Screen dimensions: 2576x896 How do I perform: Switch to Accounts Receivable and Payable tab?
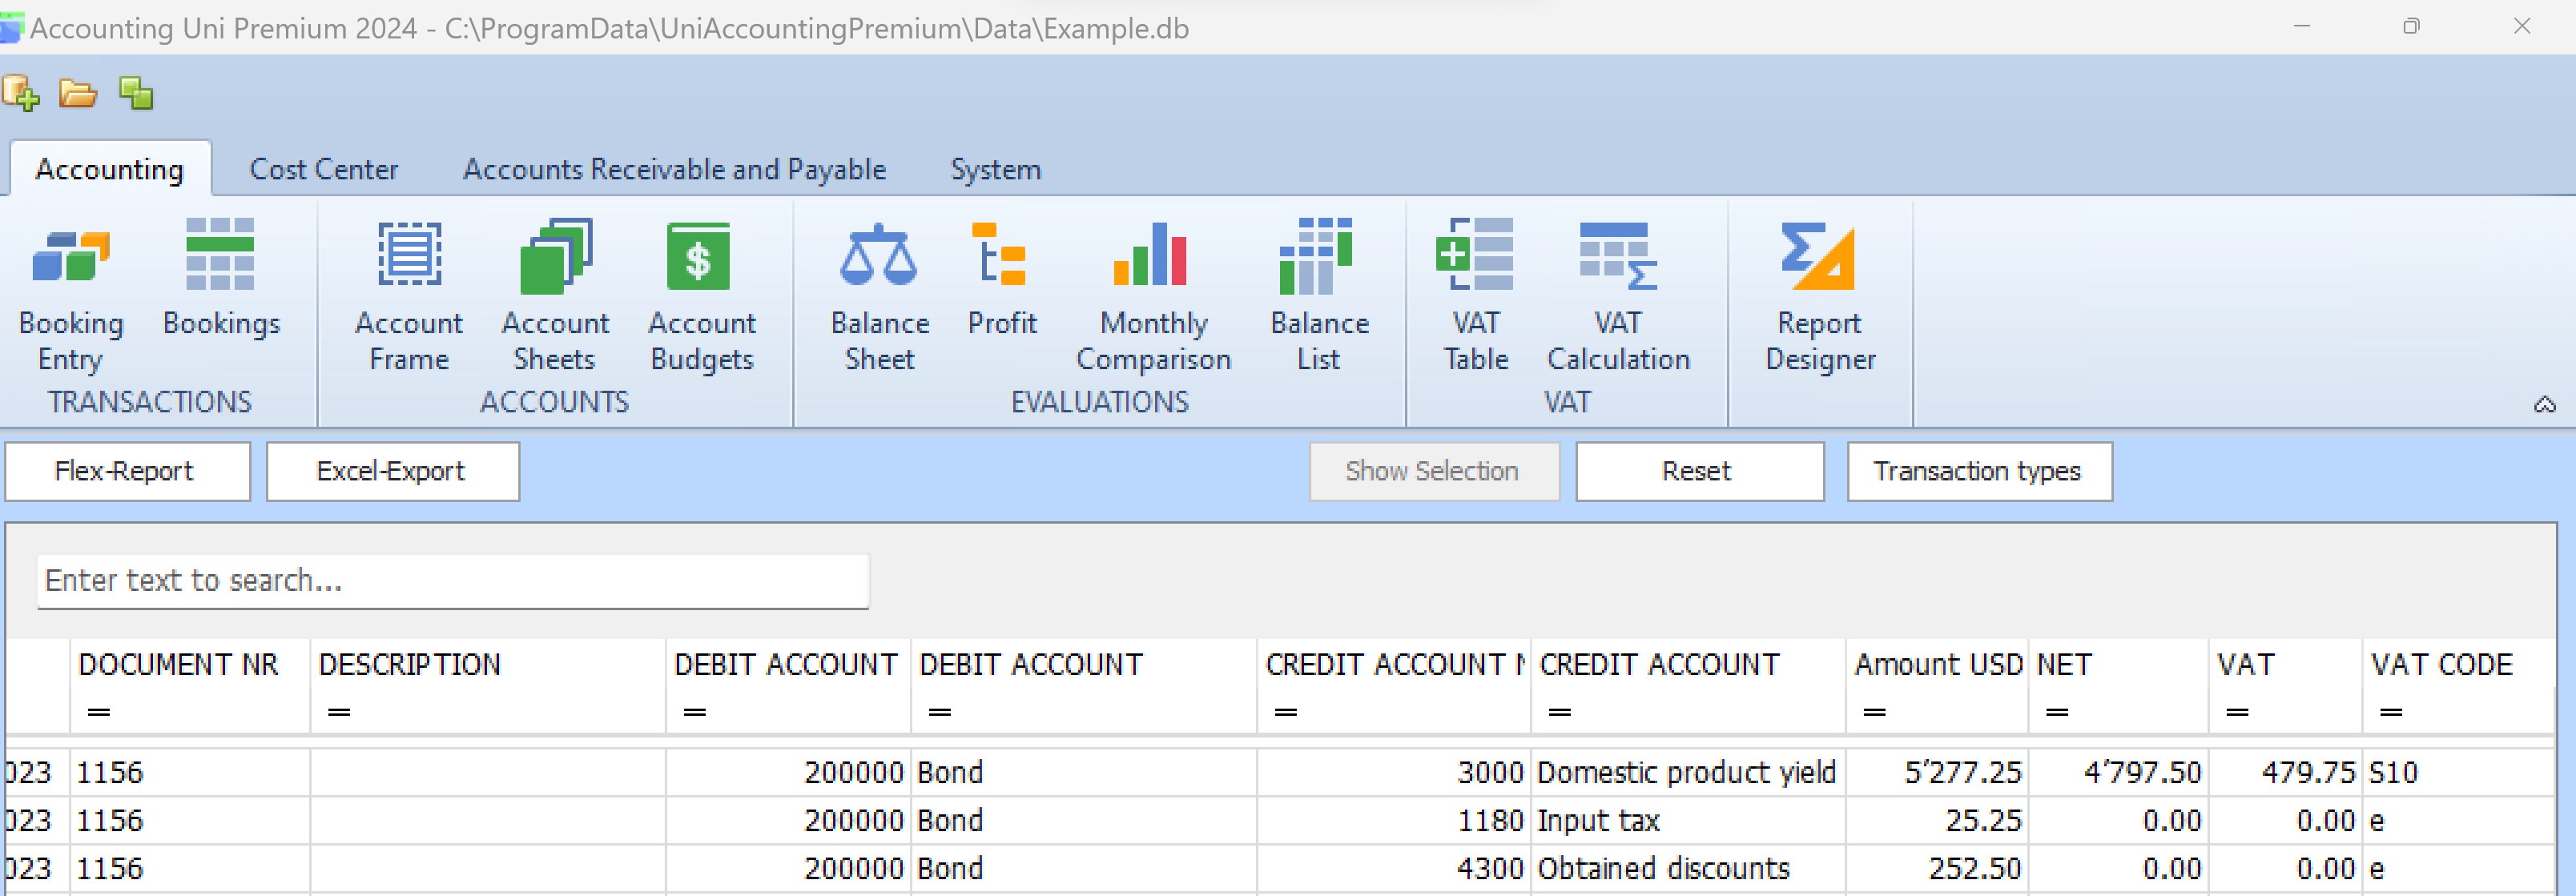(x=674, y=169)
